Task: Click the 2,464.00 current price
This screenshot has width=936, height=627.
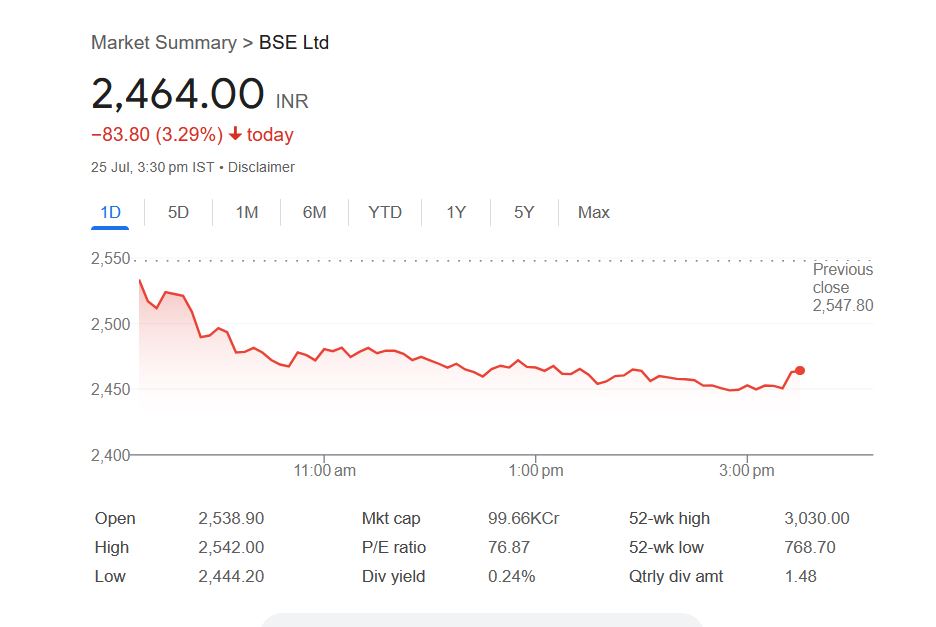Action: click(178, 94)
